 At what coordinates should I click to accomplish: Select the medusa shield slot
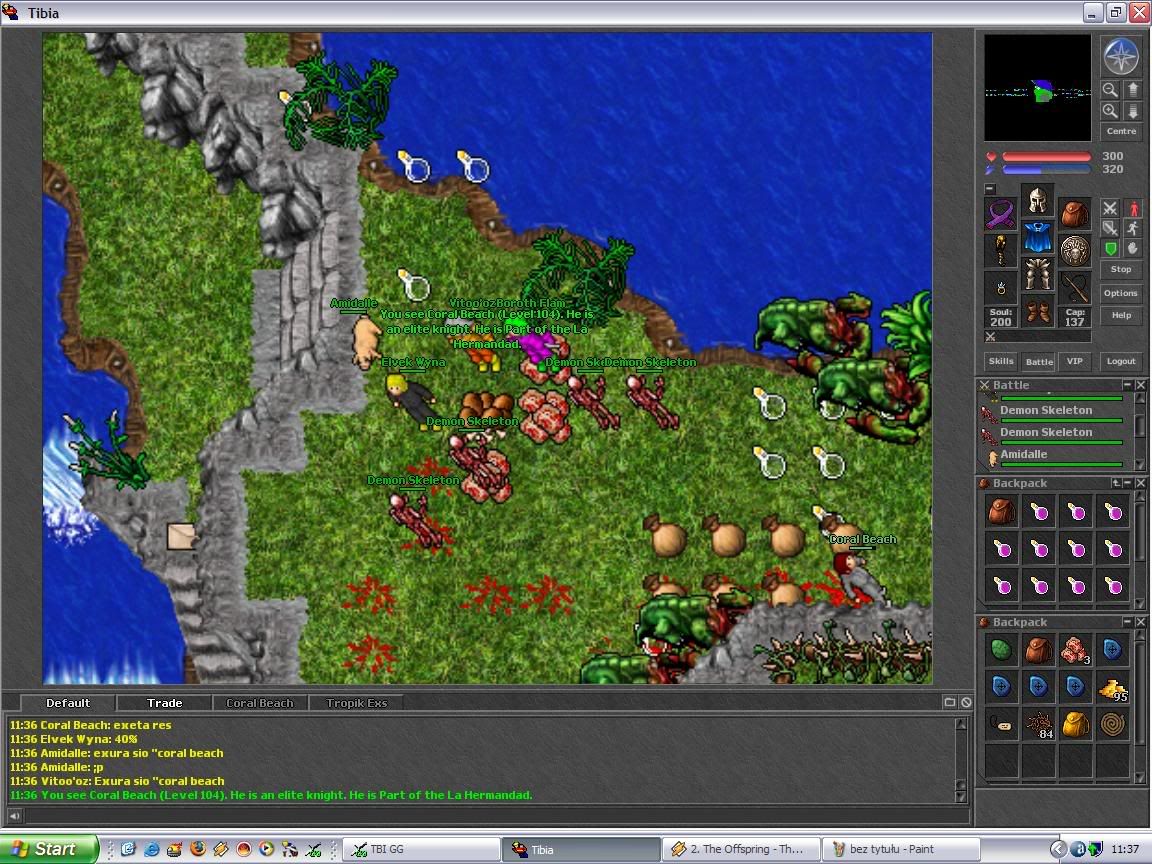click(x=1074, y=251)
